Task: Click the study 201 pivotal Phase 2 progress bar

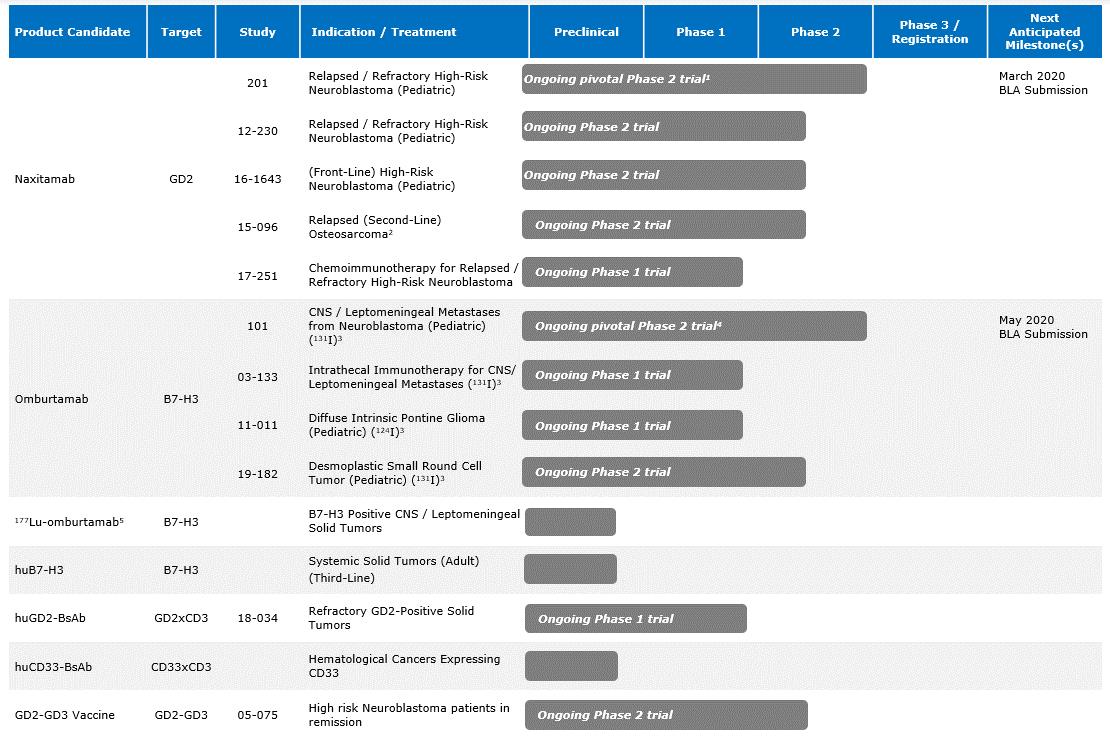Action: tap(694, 79)
